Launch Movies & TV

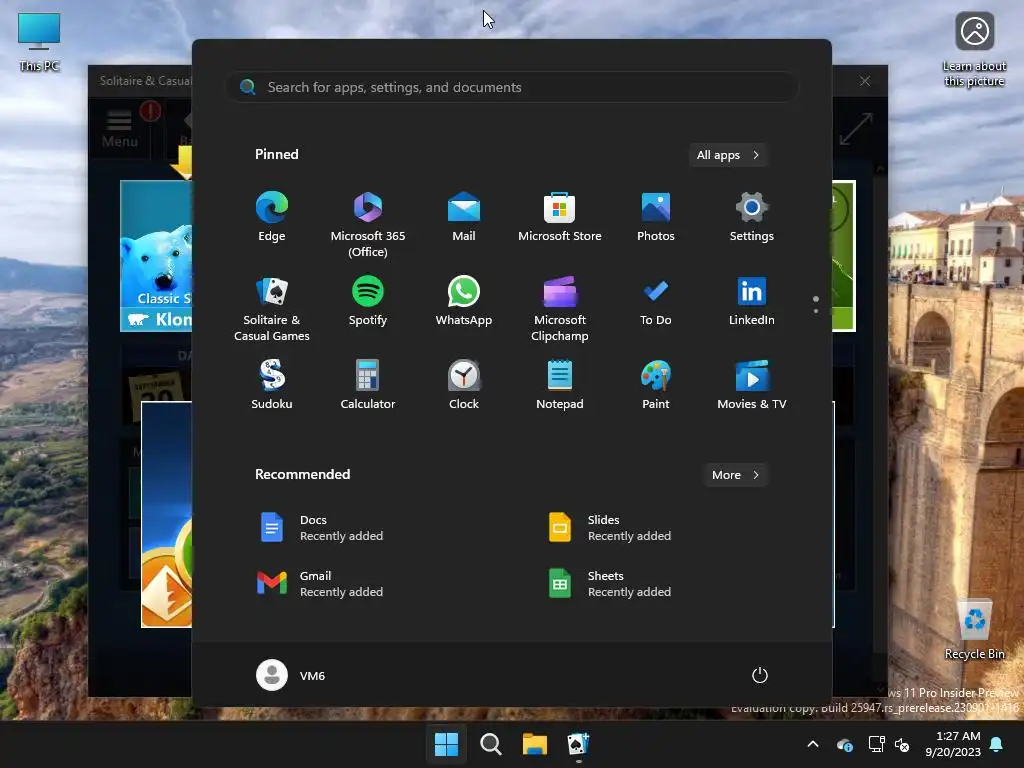pos(752,385)
